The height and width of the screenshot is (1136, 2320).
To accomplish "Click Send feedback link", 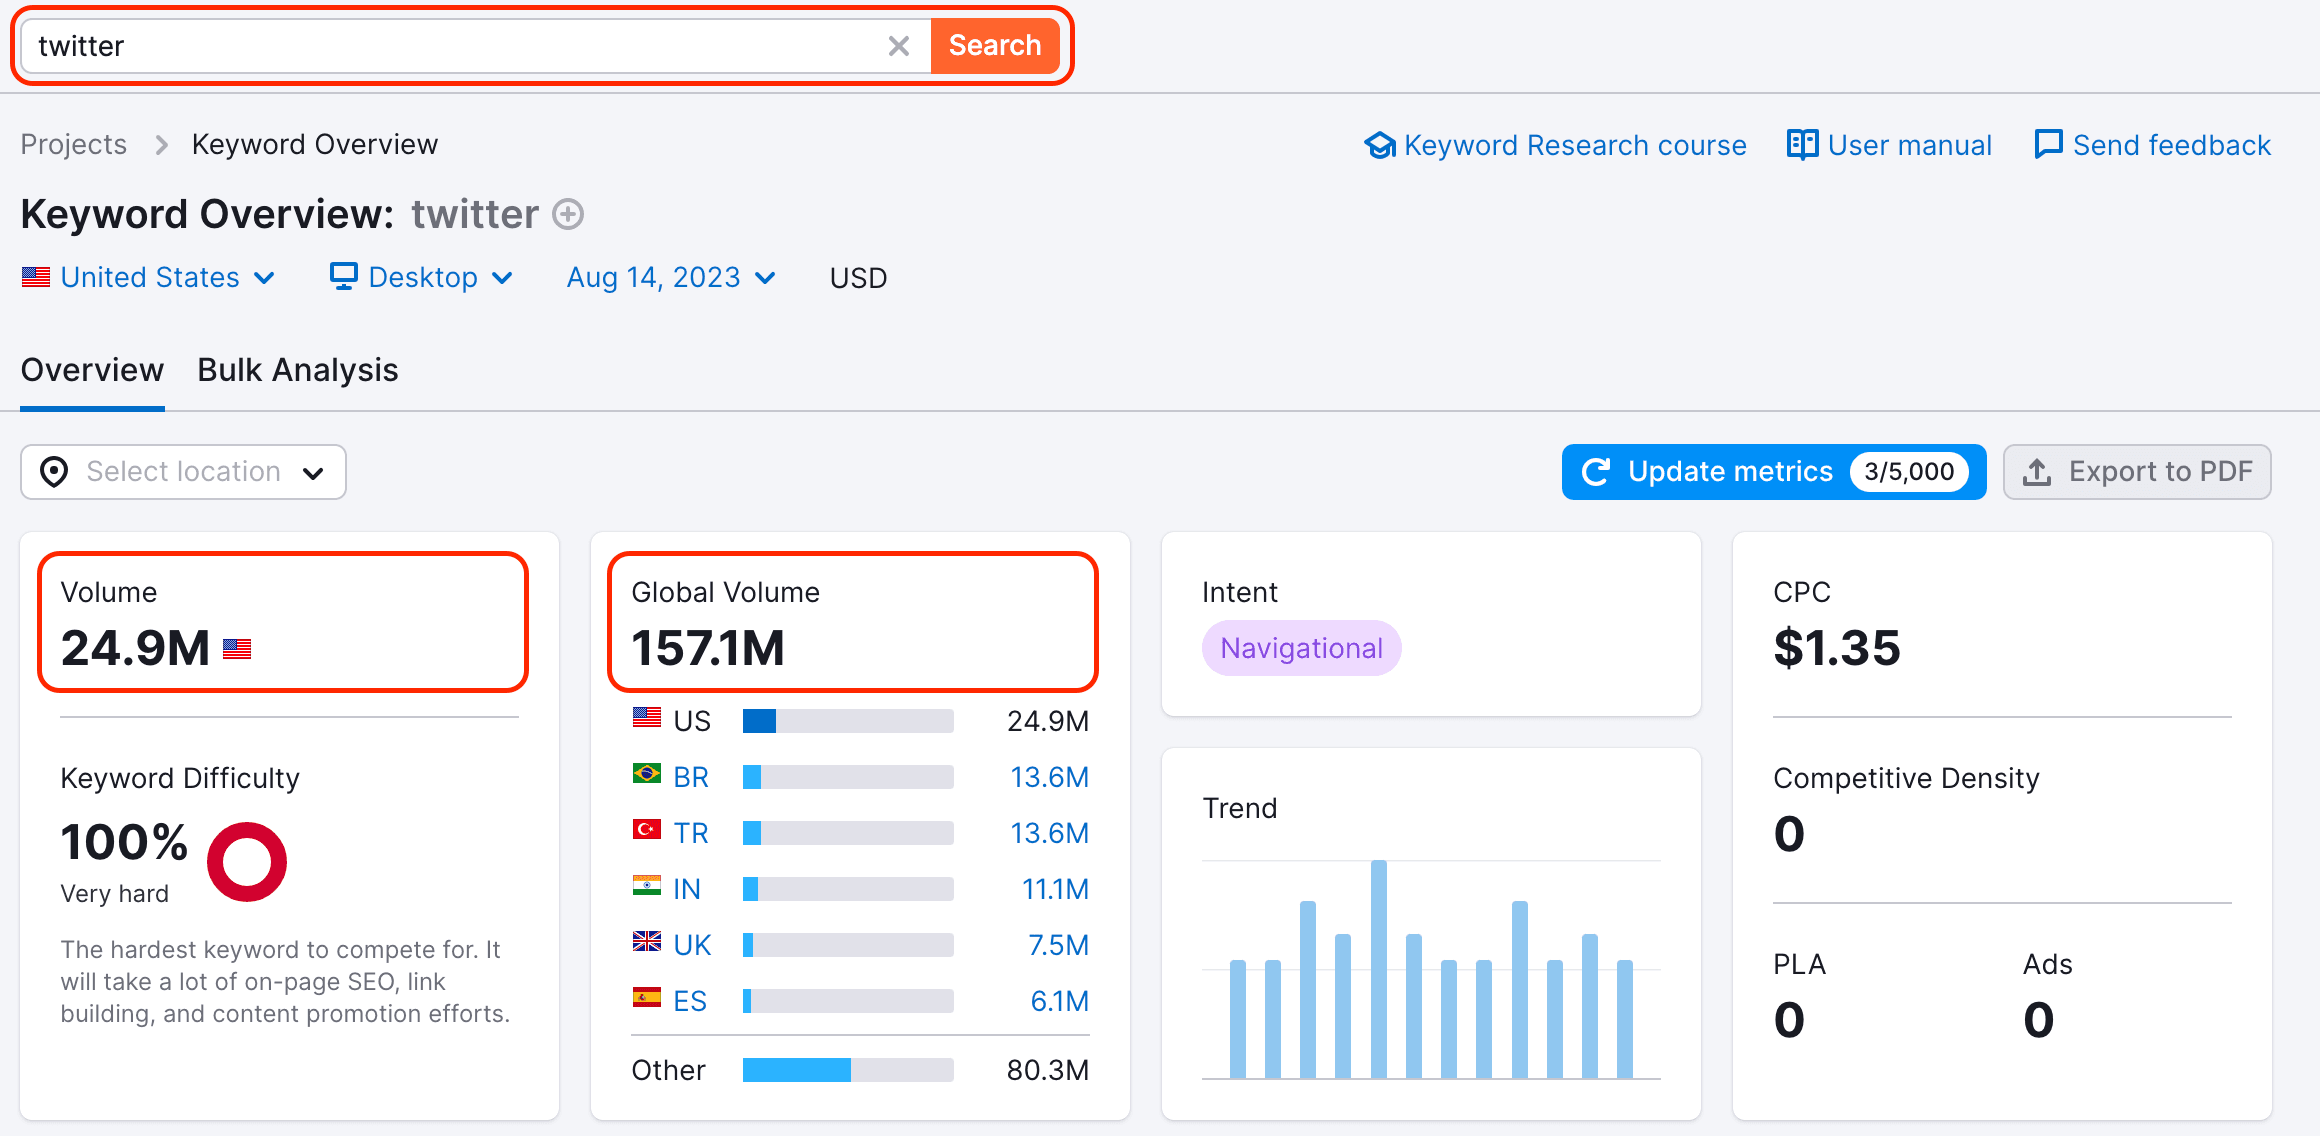I will 2153,145.
